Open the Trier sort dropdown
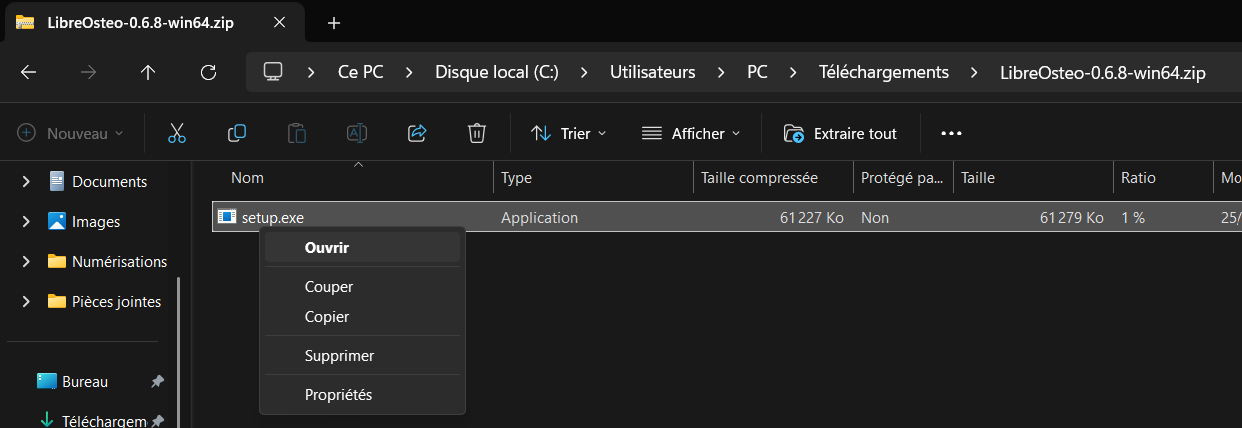Screen dimensions: 1242x428 tap(569, 133)
